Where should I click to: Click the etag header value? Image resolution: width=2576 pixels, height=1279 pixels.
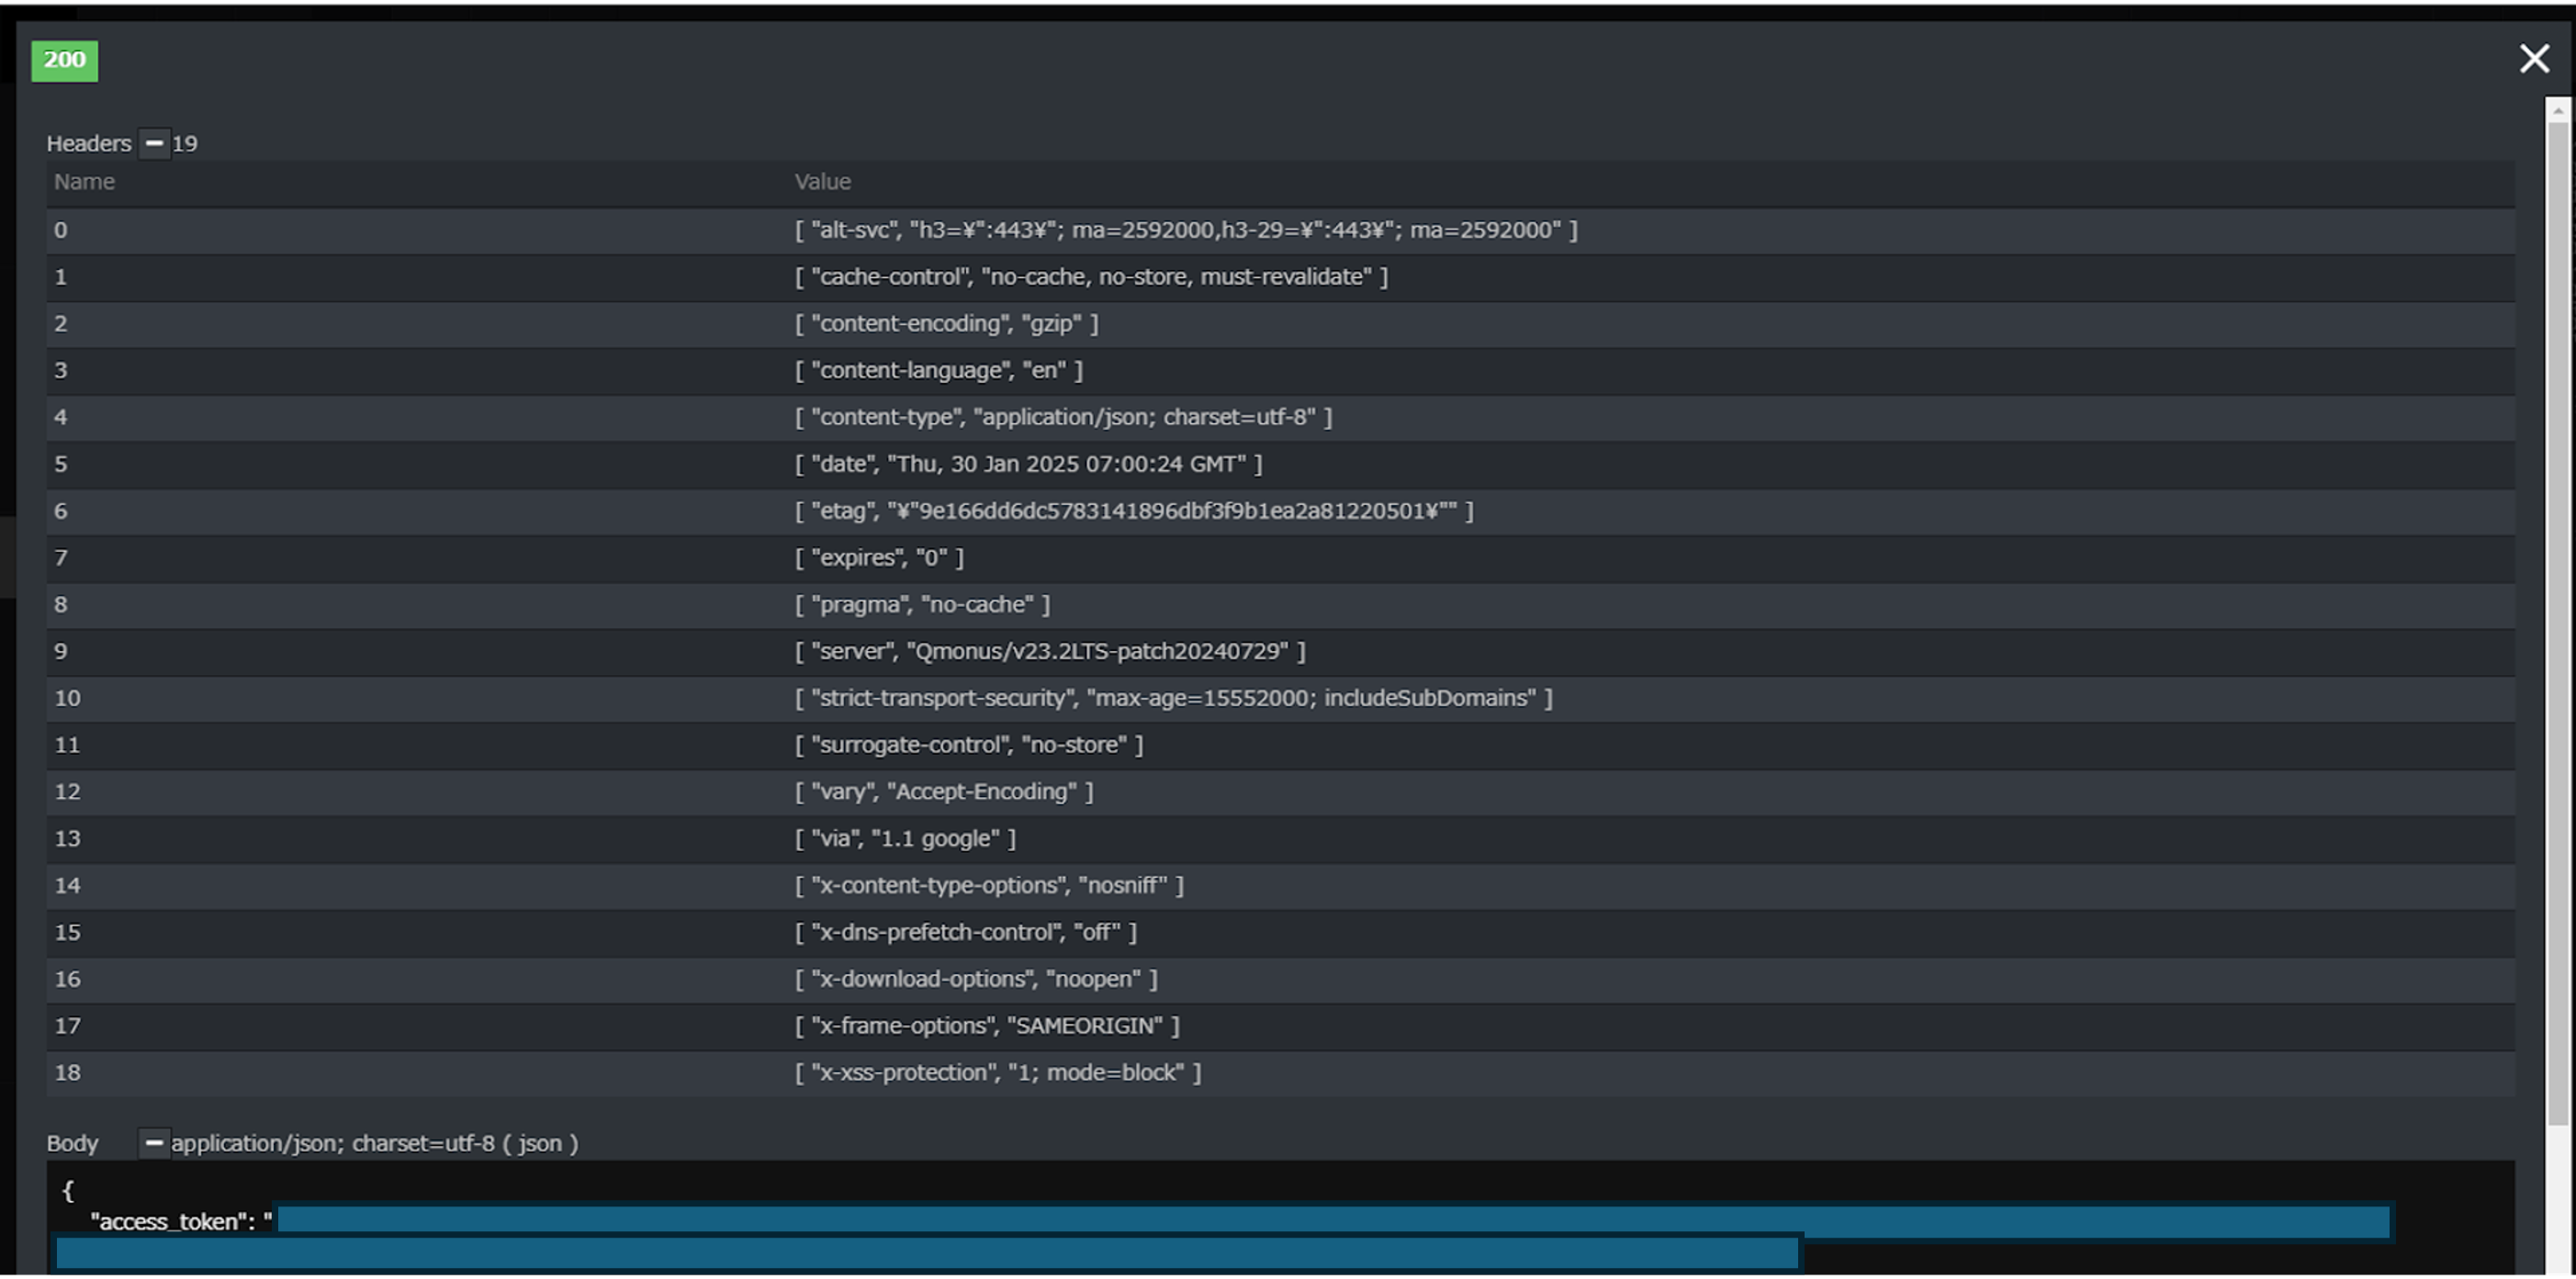coord(1133,511)
